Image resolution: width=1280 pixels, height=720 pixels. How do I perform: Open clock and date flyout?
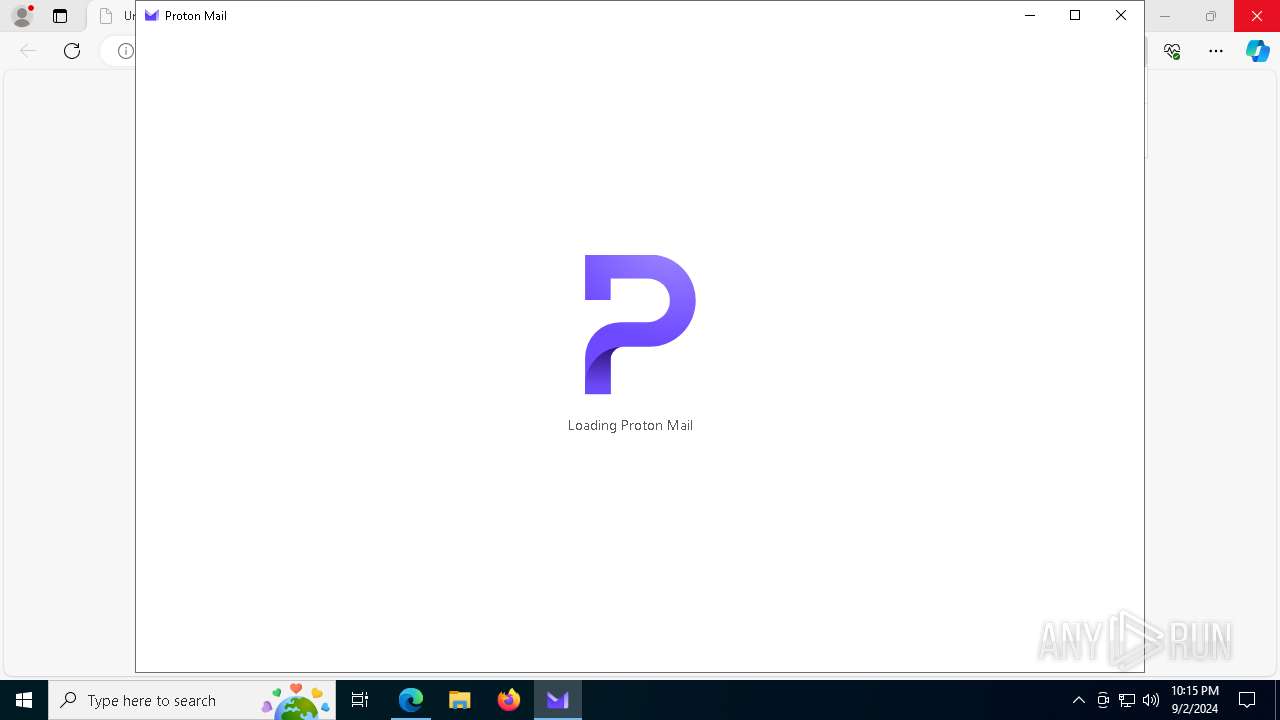[1195, 700]
